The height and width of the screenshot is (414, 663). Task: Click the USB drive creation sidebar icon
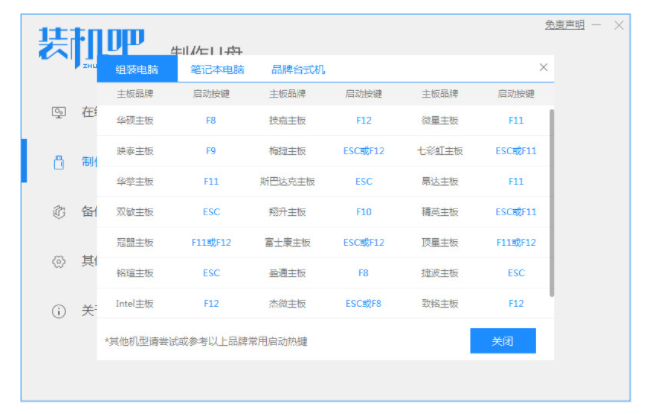pyautogui.click(x=59, y=161)
